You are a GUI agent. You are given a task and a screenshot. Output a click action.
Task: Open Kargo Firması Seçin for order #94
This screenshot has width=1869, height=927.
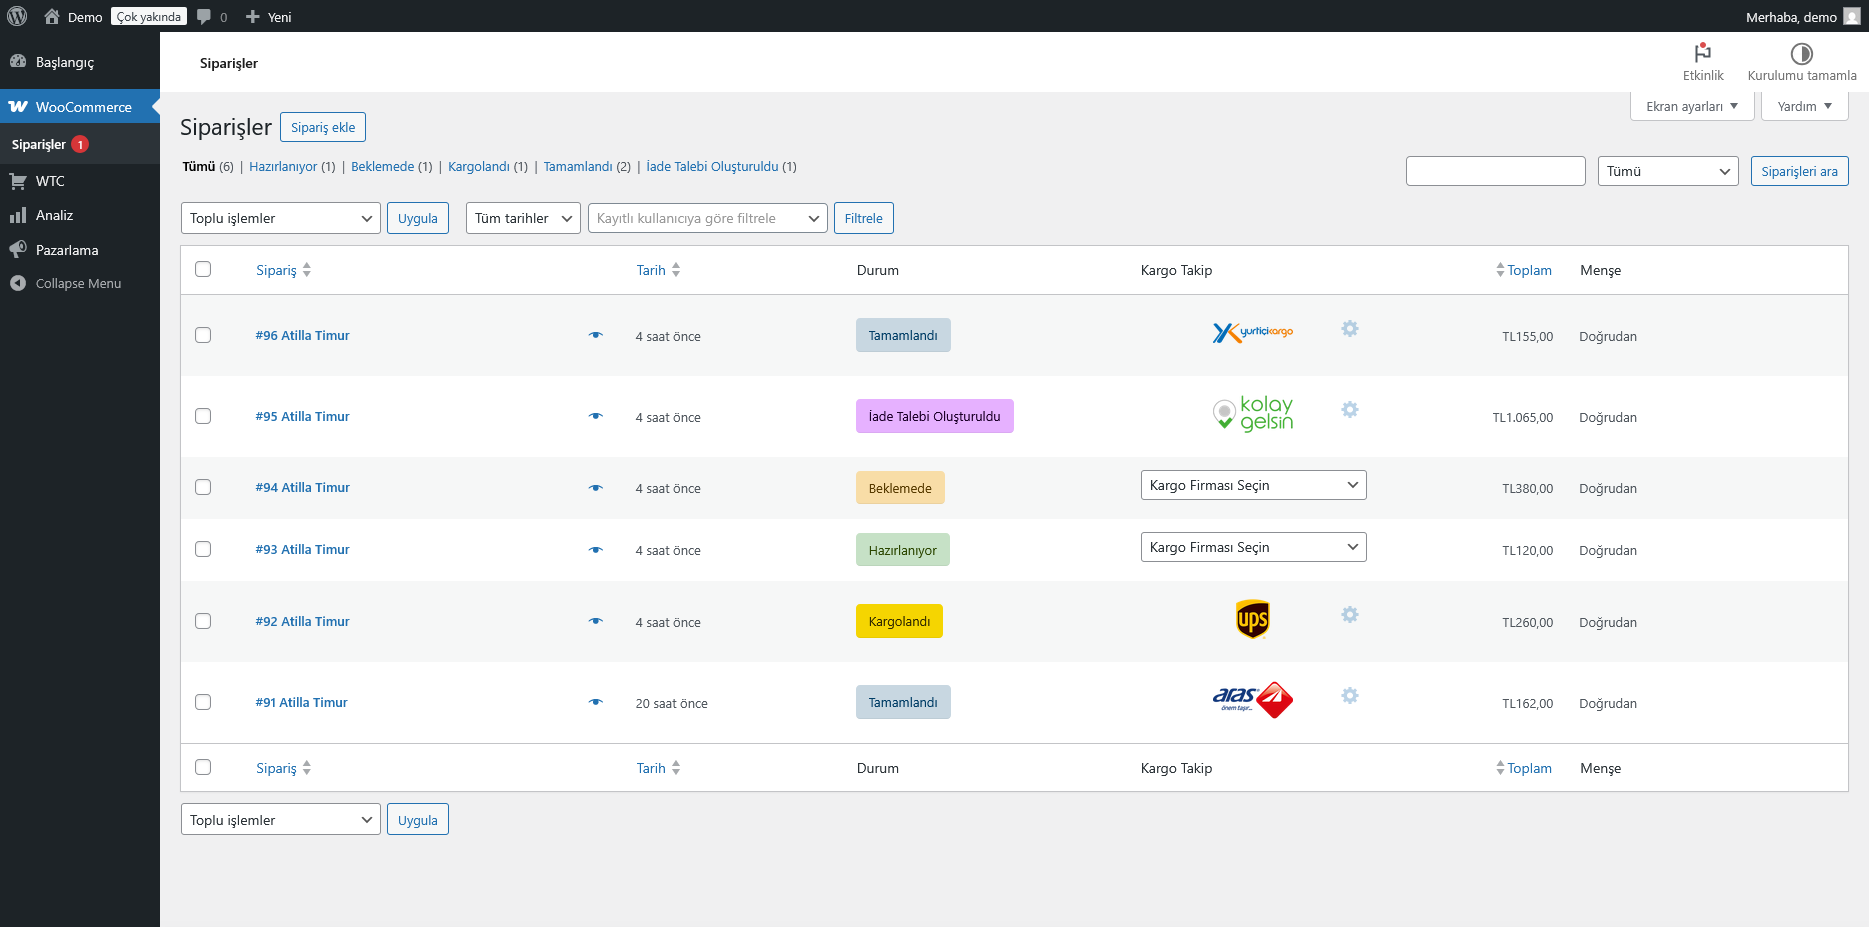point(1253,485)
